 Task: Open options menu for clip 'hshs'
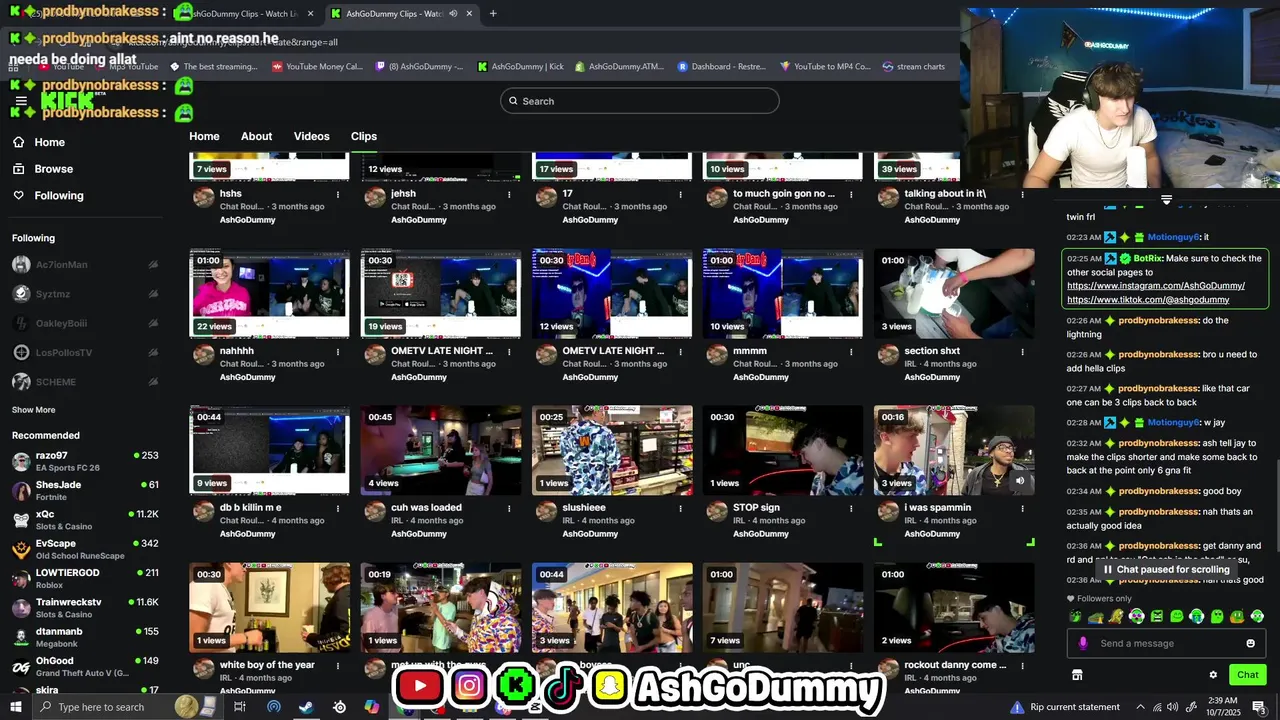pos(338,195)
